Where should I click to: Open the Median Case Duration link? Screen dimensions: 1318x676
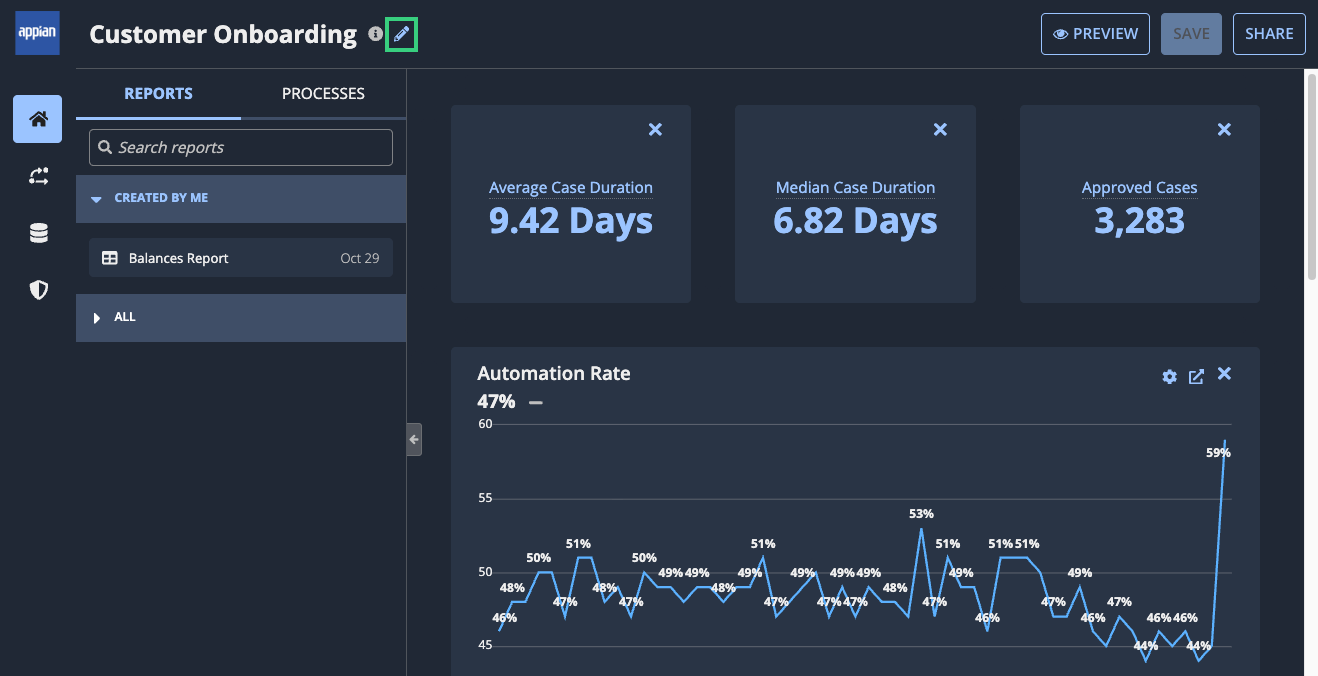click(x=855, y=188)
